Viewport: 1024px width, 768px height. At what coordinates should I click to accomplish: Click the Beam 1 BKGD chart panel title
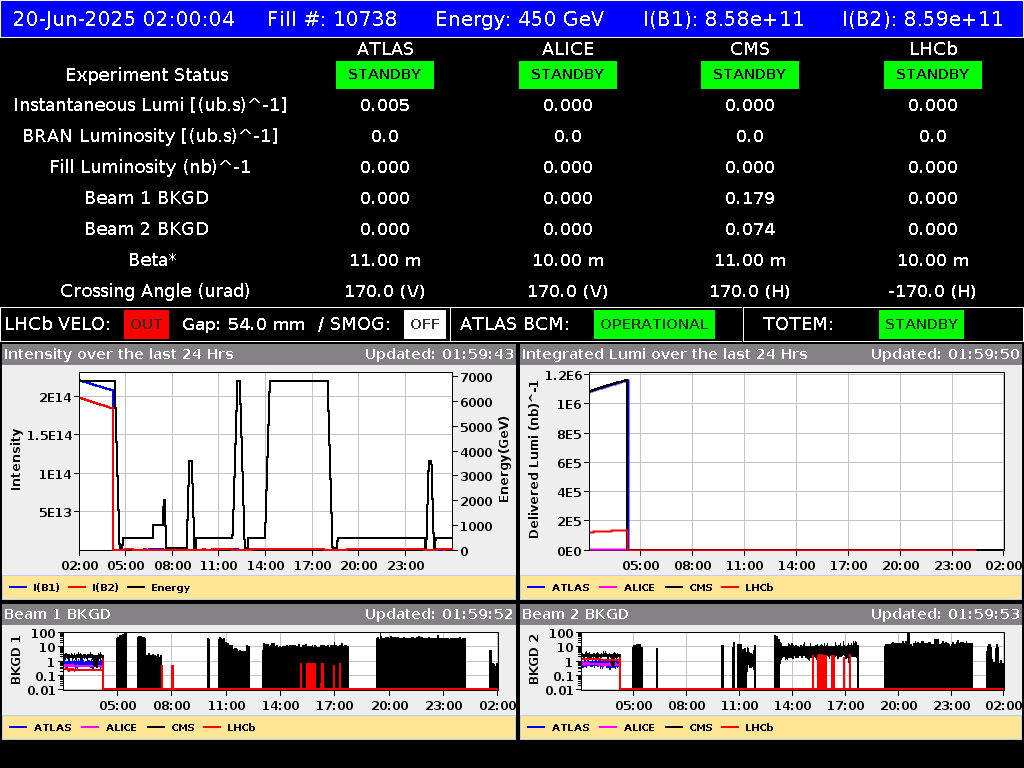pos(57,615)
